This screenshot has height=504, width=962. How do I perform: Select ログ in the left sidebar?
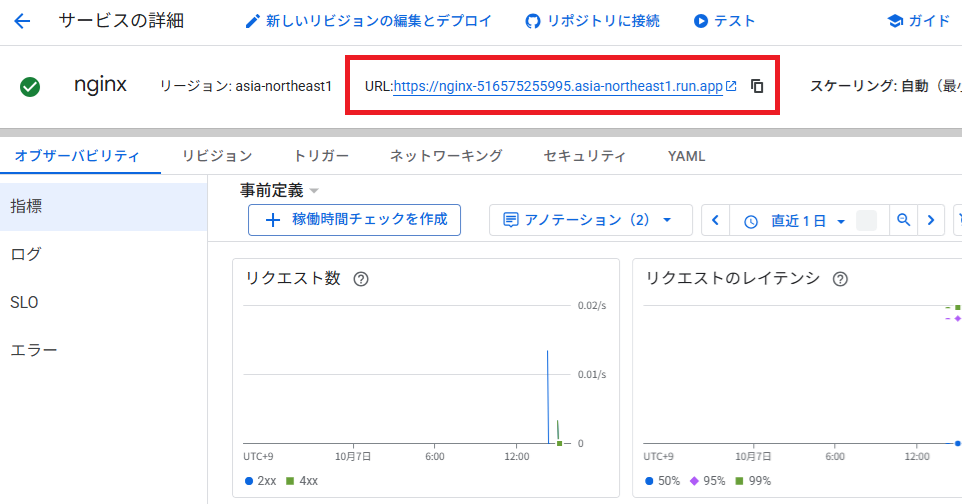(26, 254)
